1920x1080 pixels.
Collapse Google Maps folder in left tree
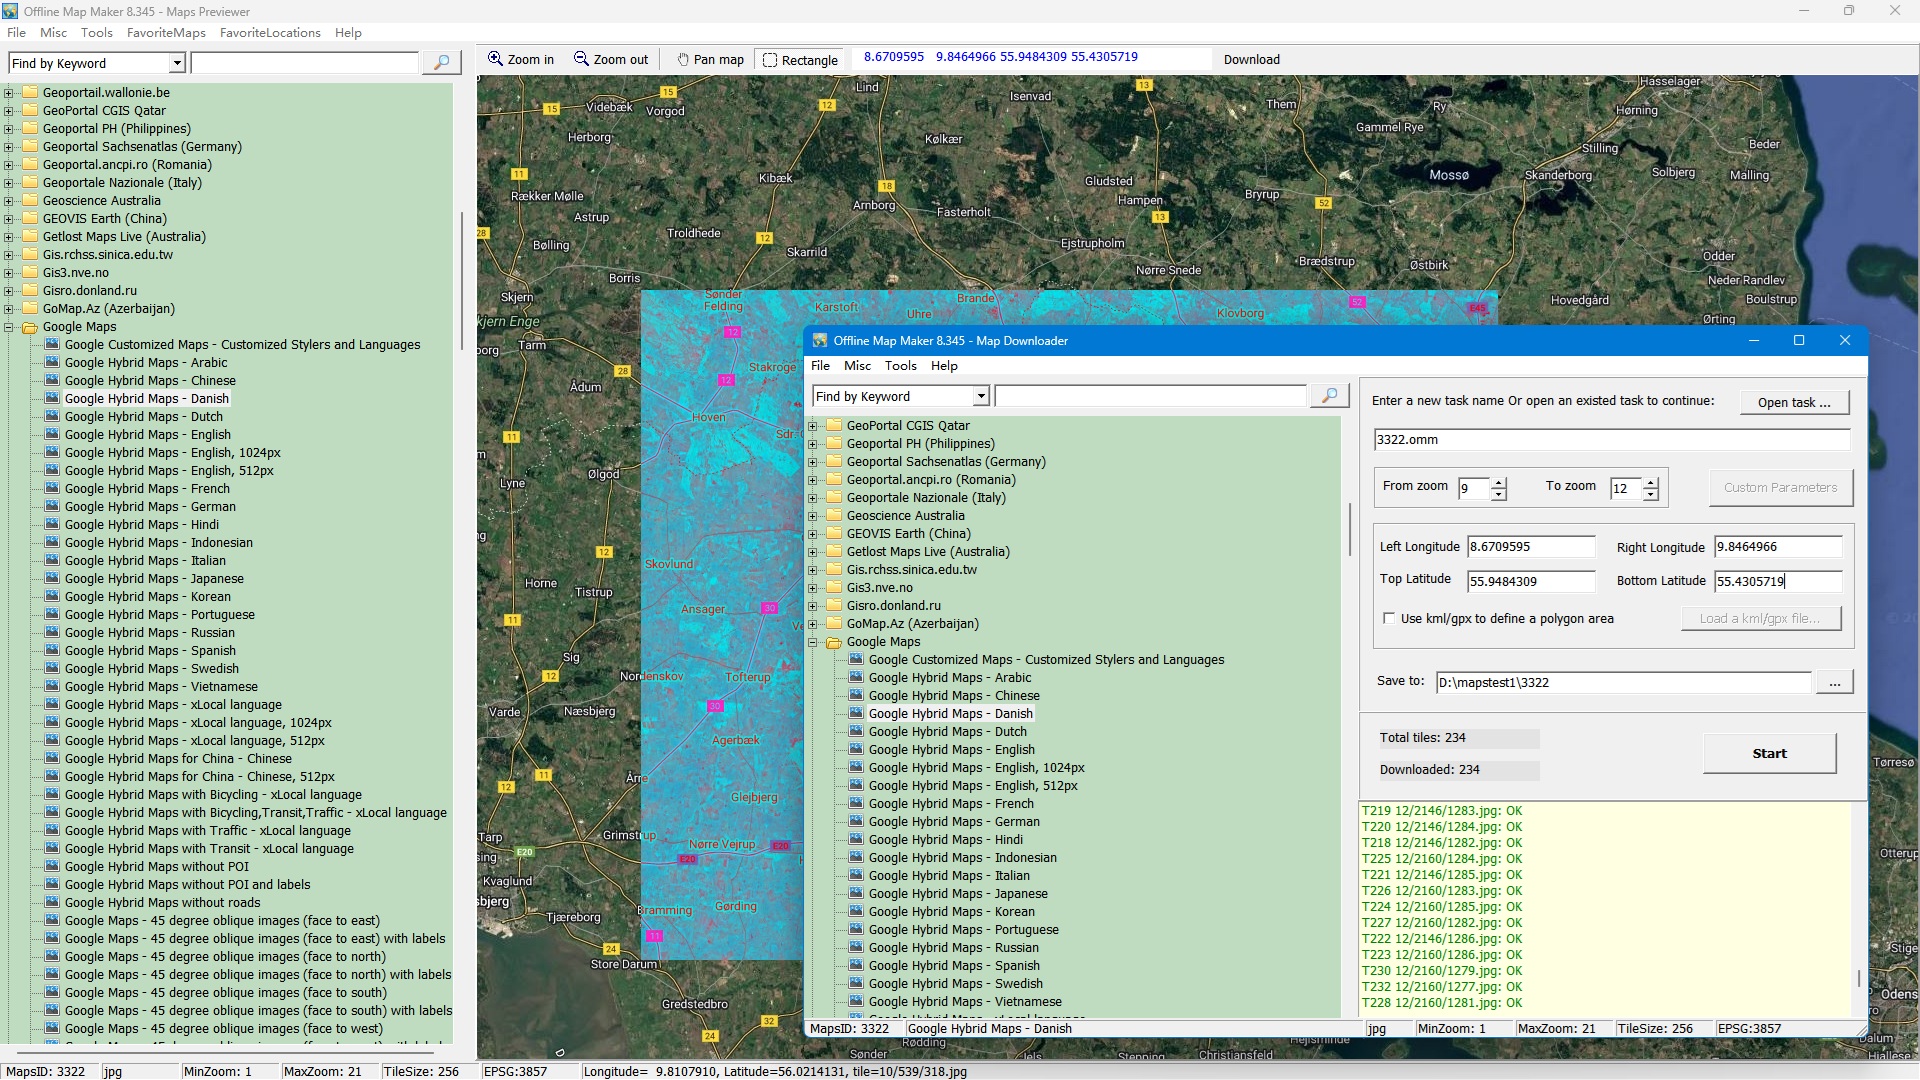point(9,327)
